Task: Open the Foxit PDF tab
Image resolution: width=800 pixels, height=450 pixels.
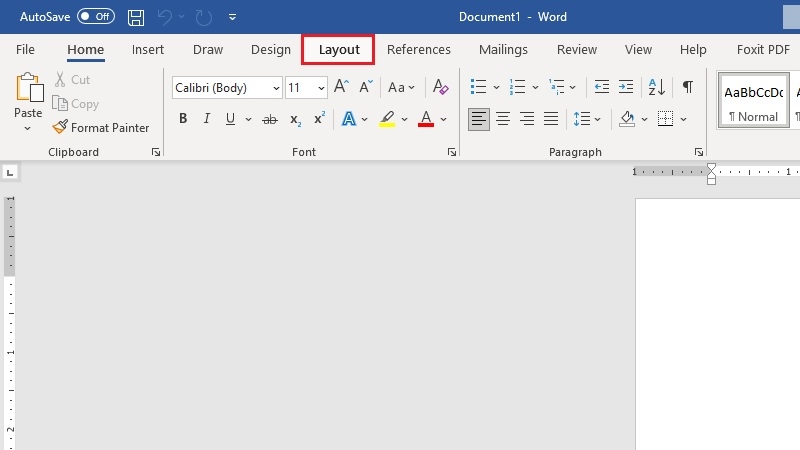Action: coord(763,49)
